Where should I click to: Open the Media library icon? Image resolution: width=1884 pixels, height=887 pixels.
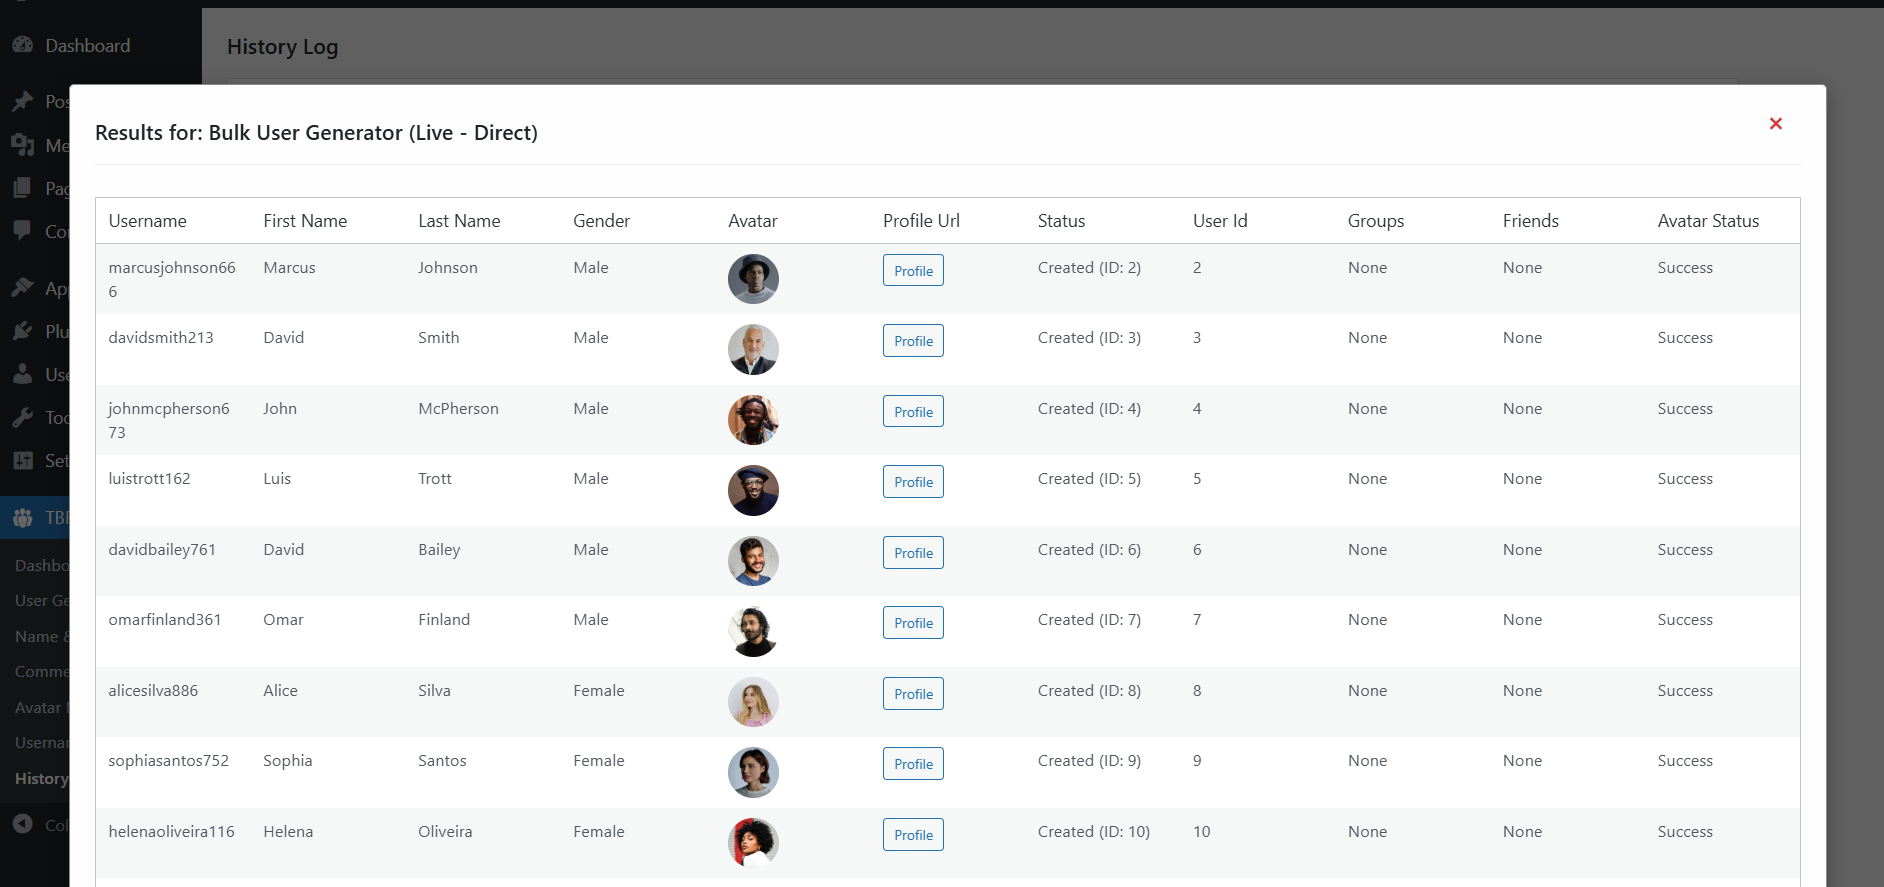(x=22, y=145)
